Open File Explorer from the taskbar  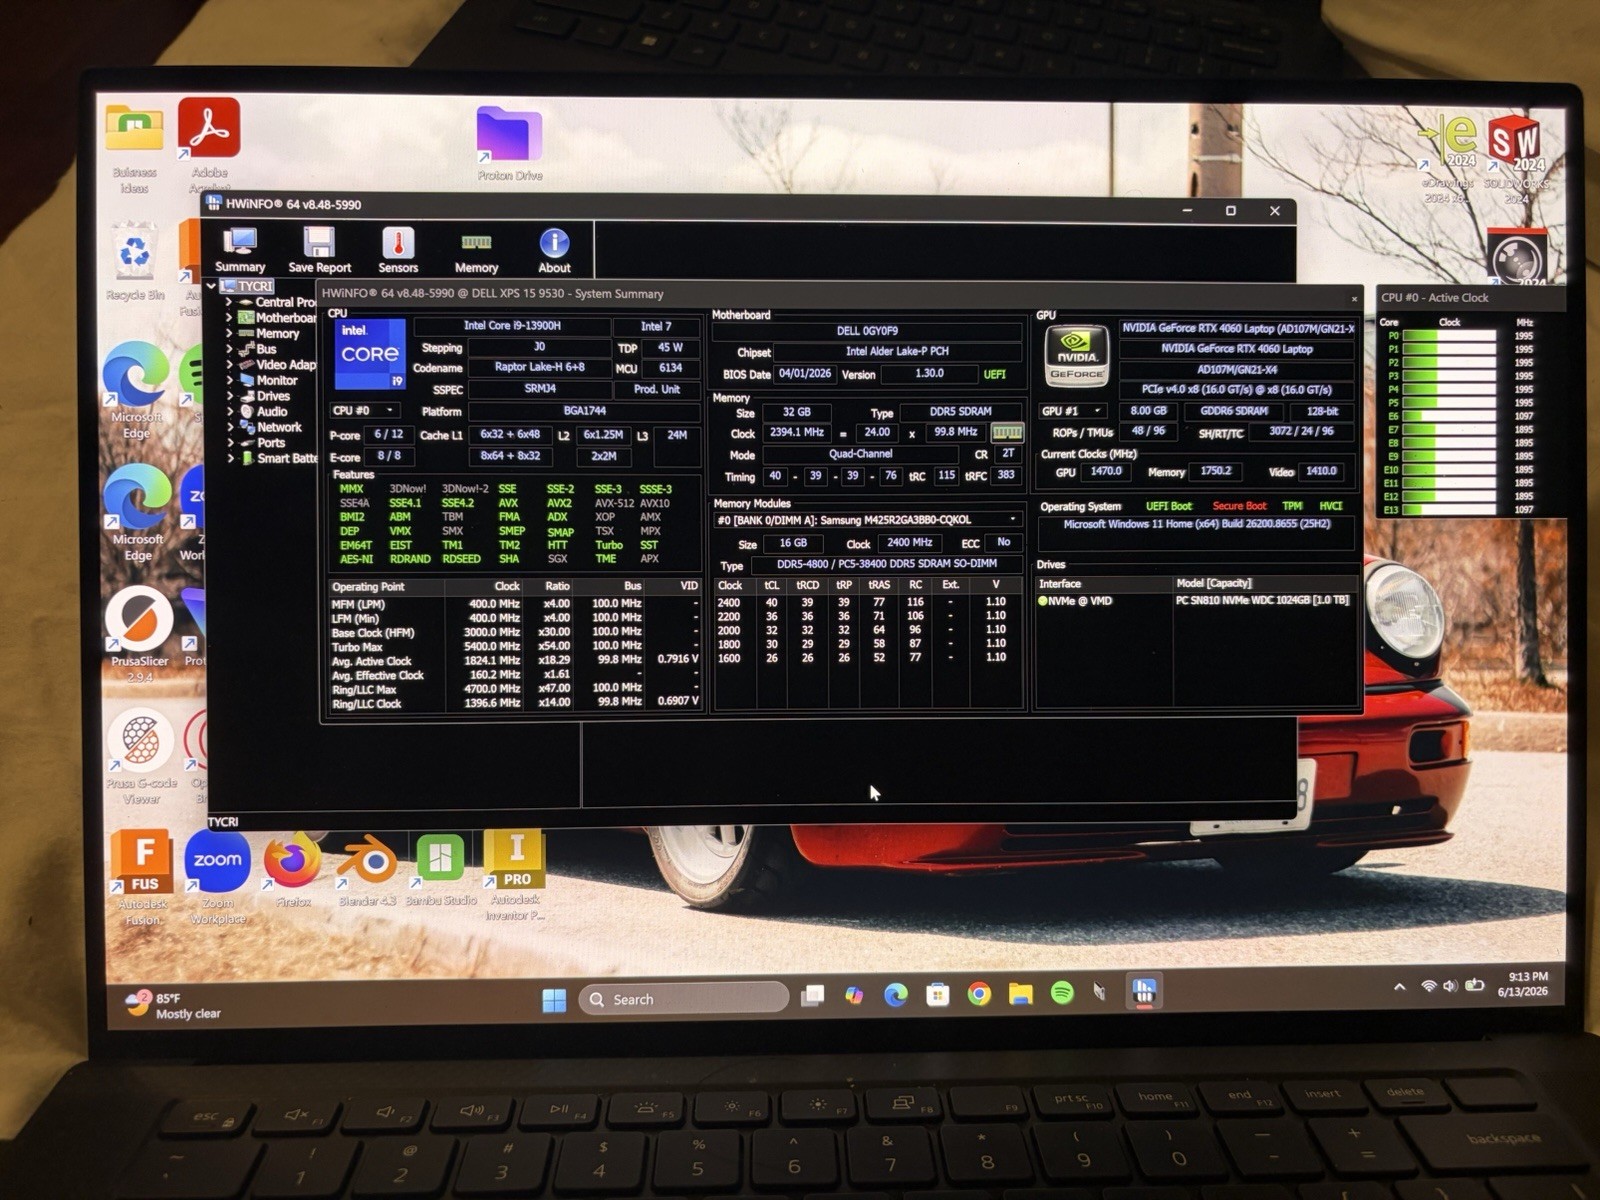coord(1020,993)
